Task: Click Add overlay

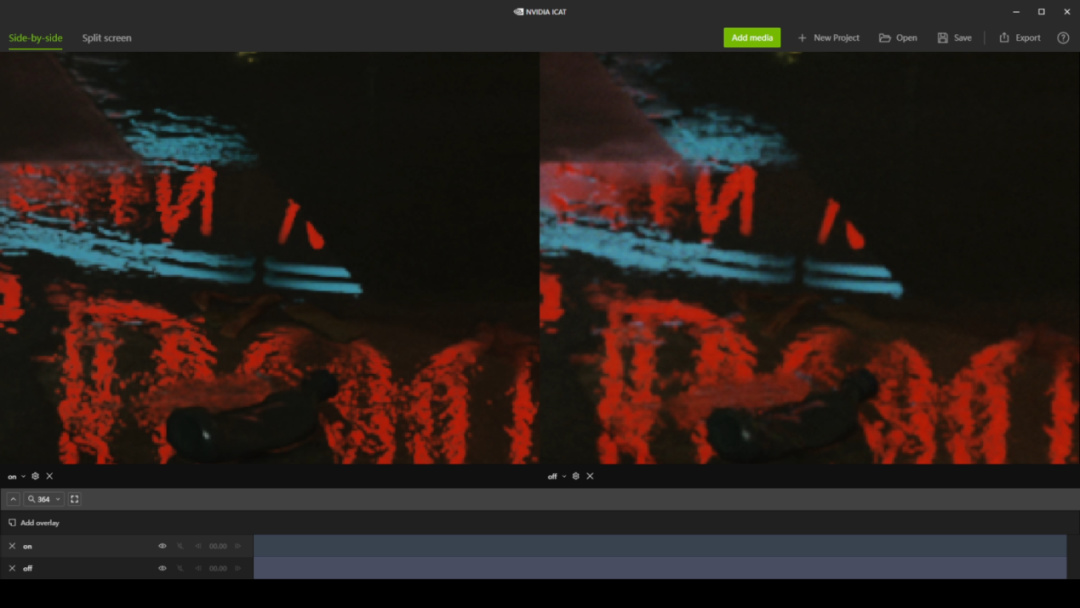Action: click(34, 523)
